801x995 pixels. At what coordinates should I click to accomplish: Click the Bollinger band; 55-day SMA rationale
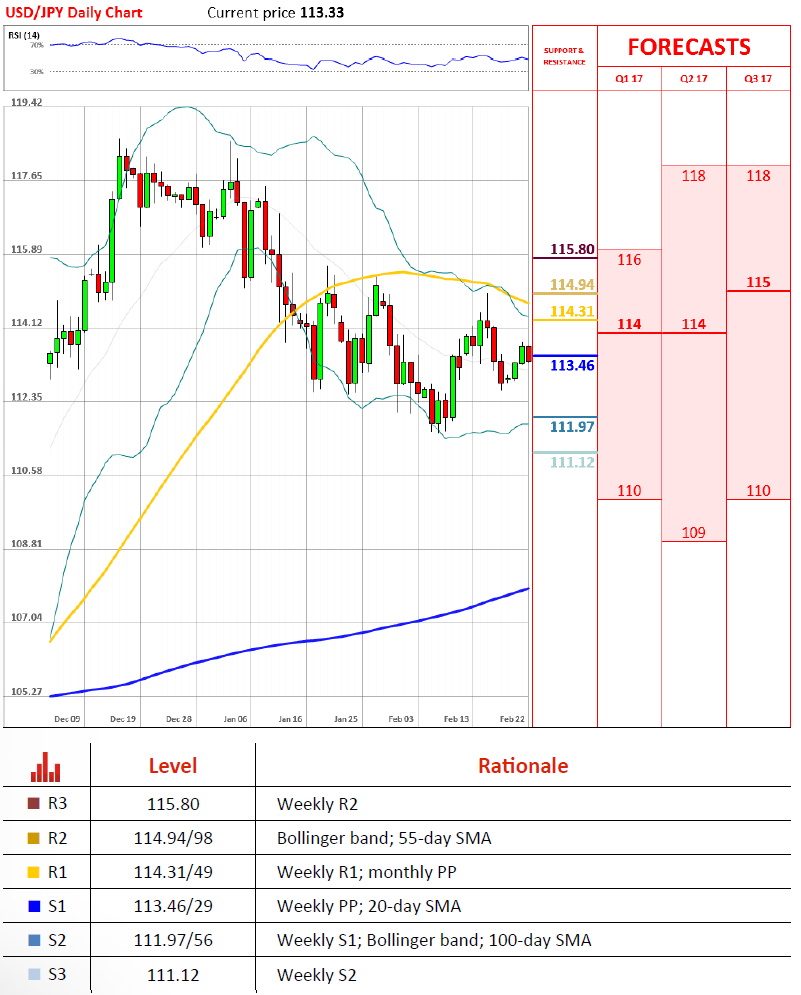click(x=384, y=838)
